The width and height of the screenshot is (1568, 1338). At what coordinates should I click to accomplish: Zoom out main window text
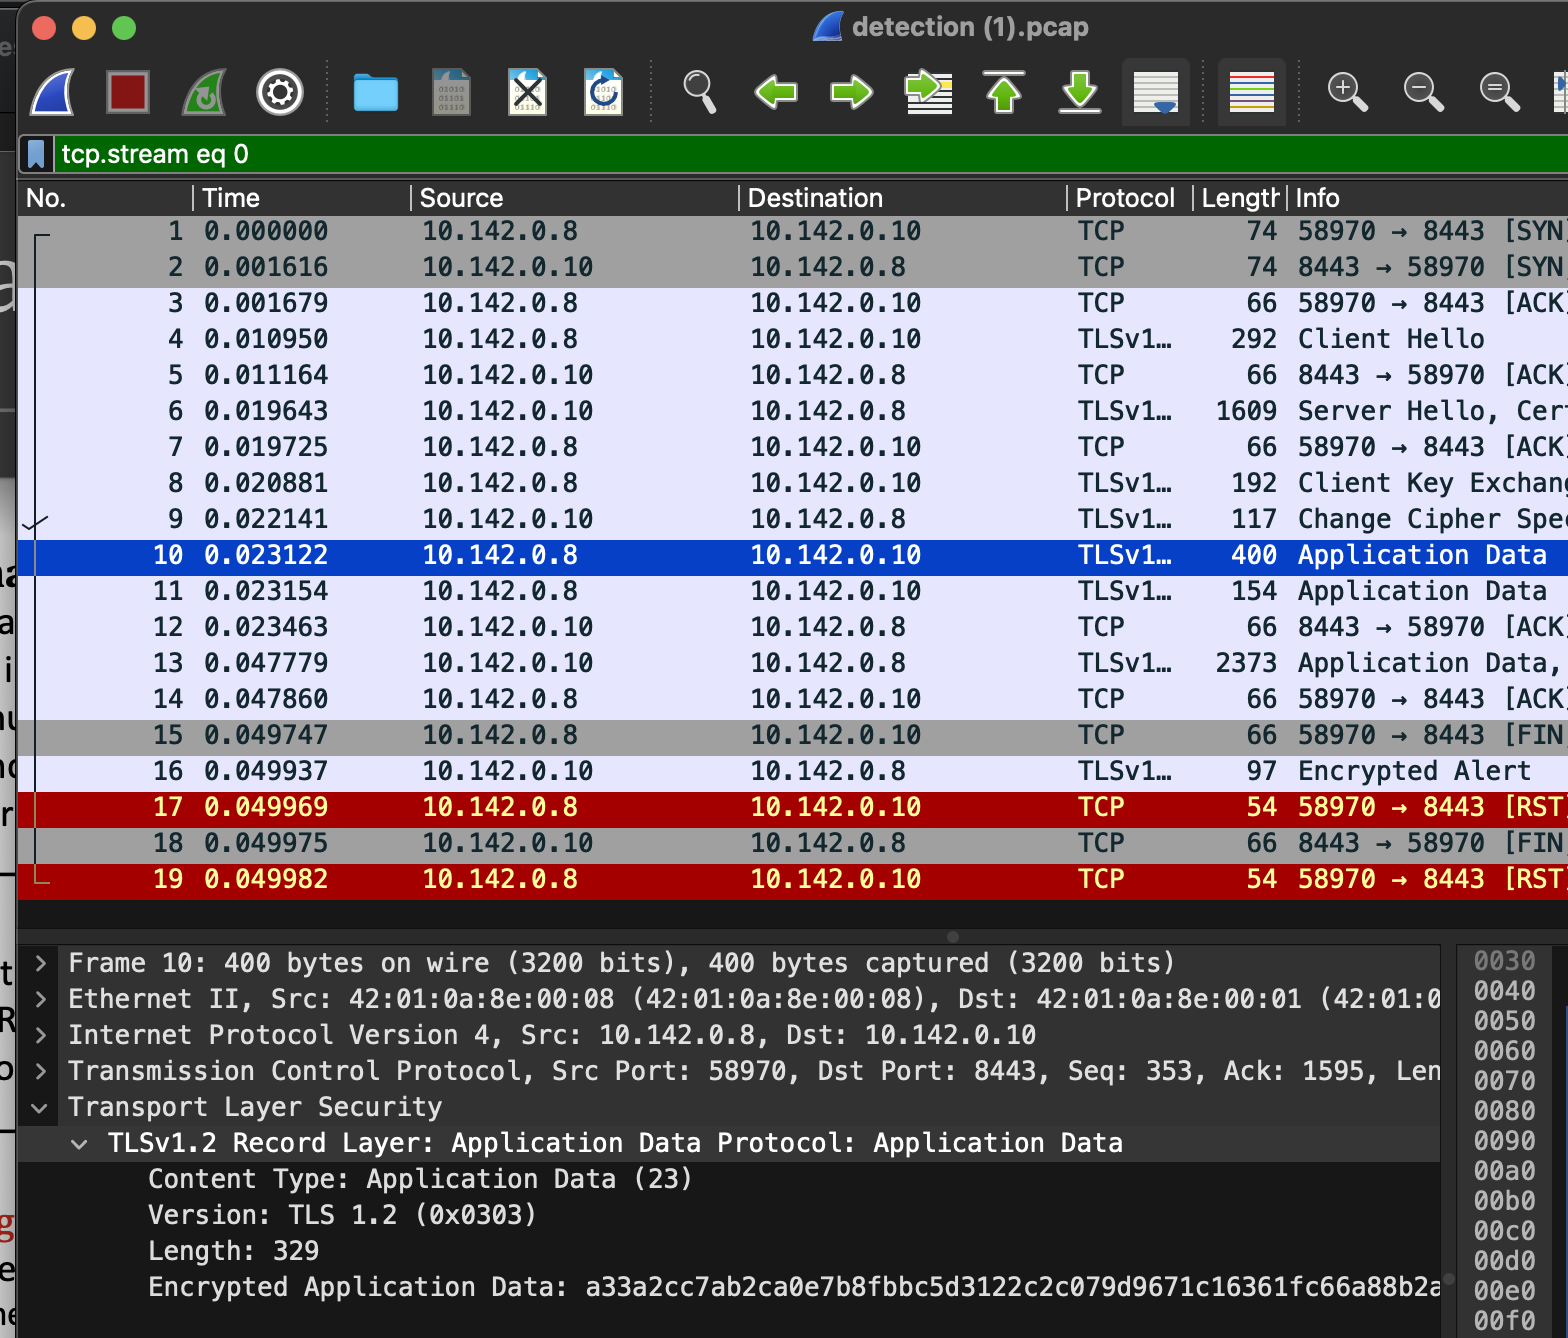(1424, 92)
